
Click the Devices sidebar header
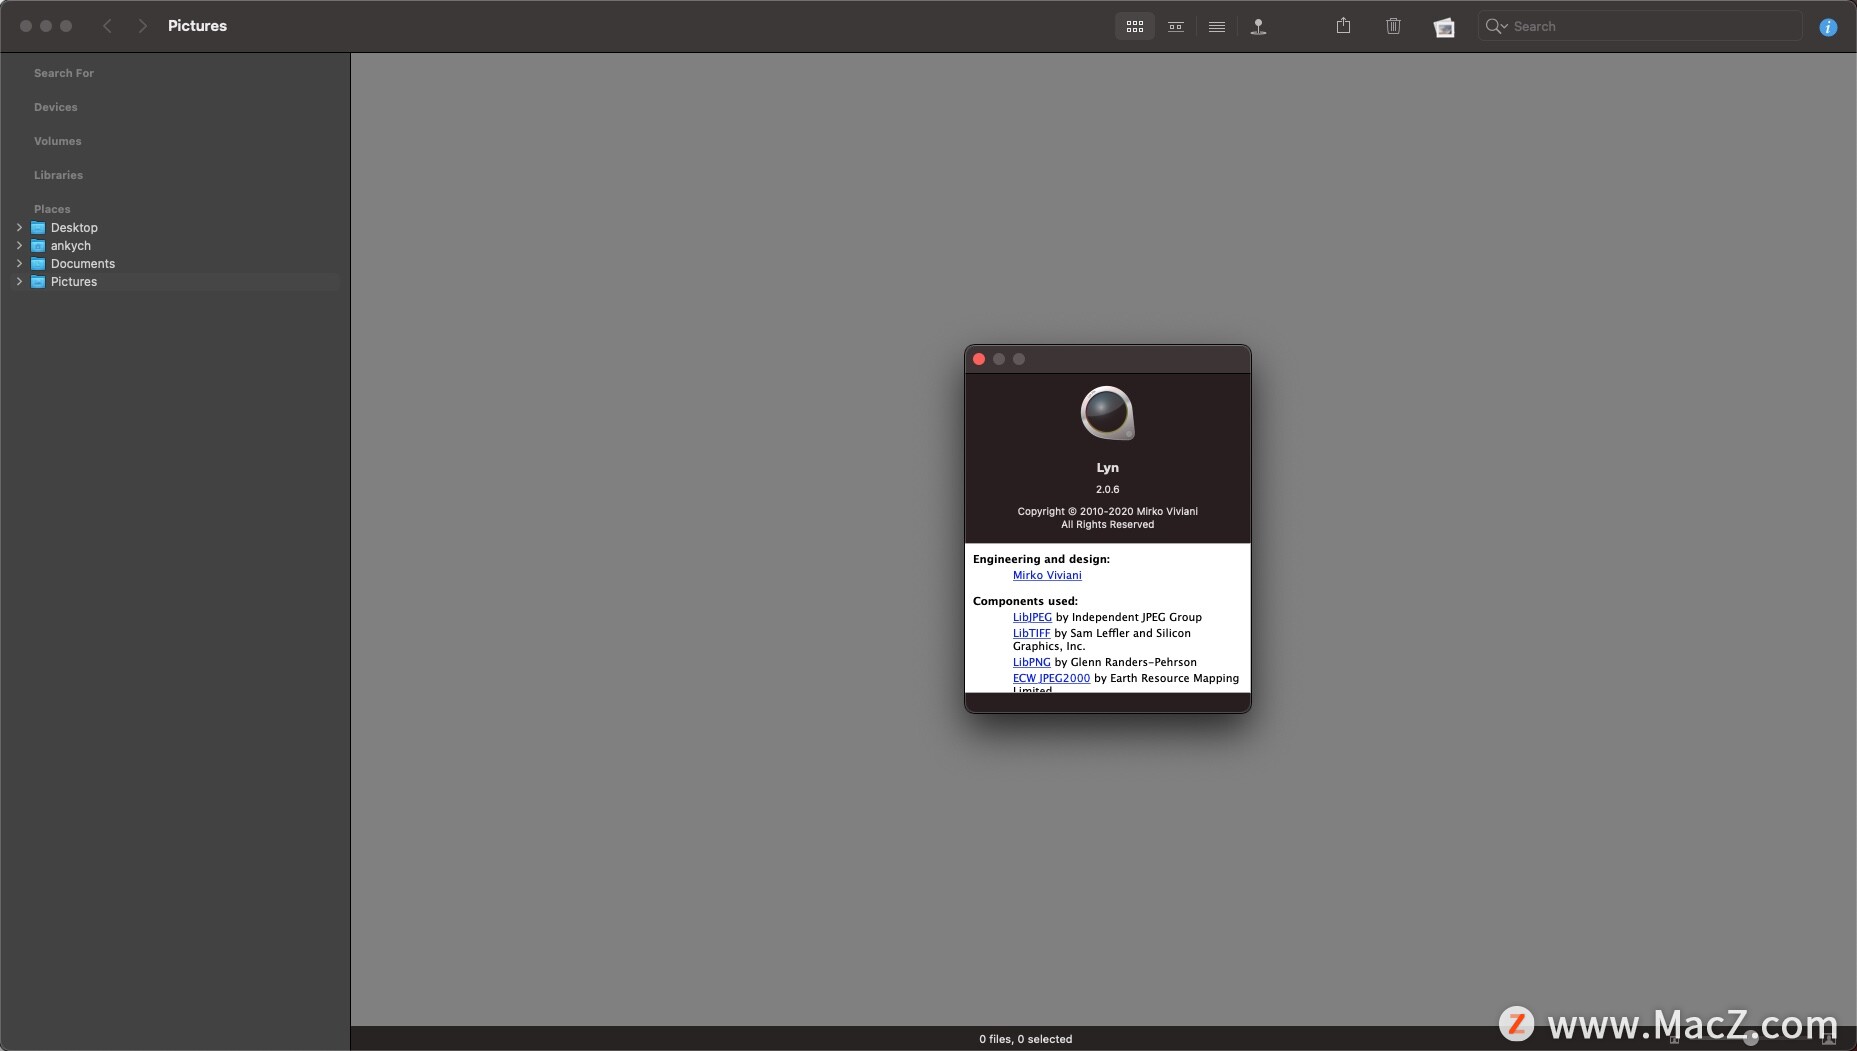click(x=55, y=107)
